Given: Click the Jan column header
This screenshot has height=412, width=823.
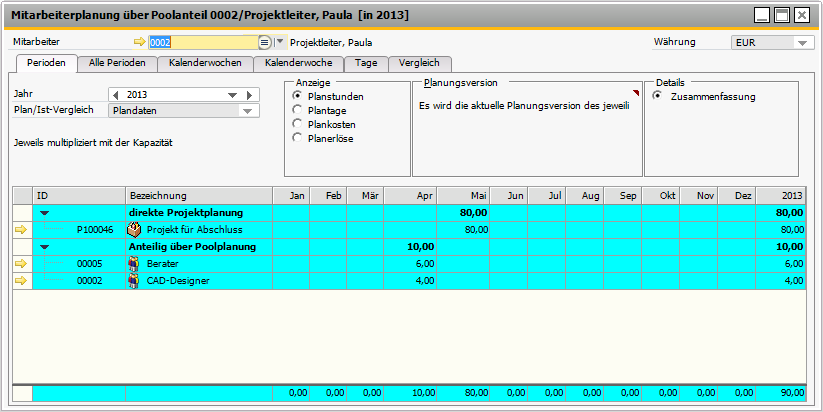Looking at the screenshot, I should click(291, 196).
